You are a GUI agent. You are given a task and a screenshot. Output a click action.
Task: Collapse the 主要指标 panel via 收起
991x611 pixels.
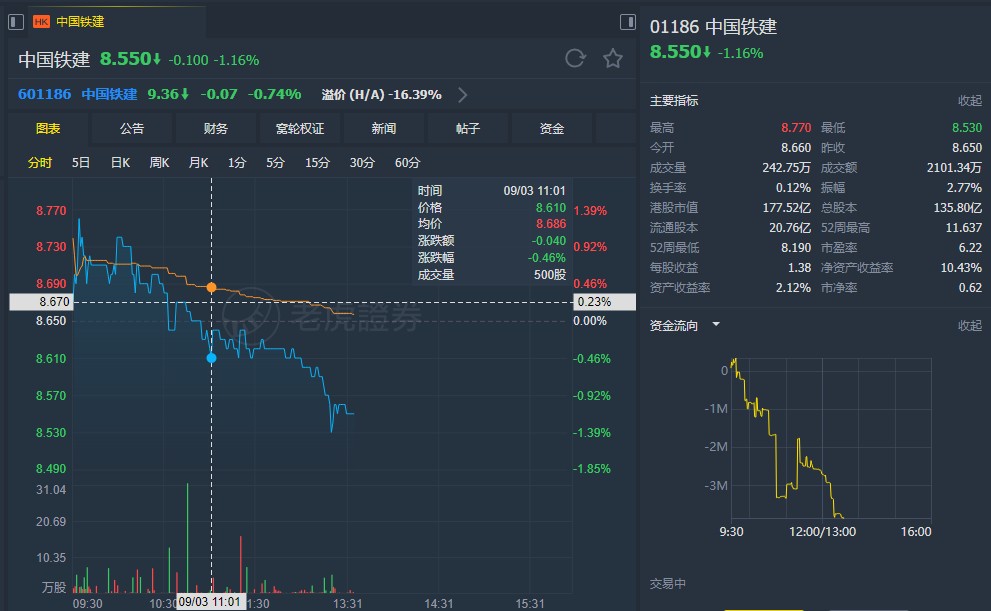pos(970,100)
